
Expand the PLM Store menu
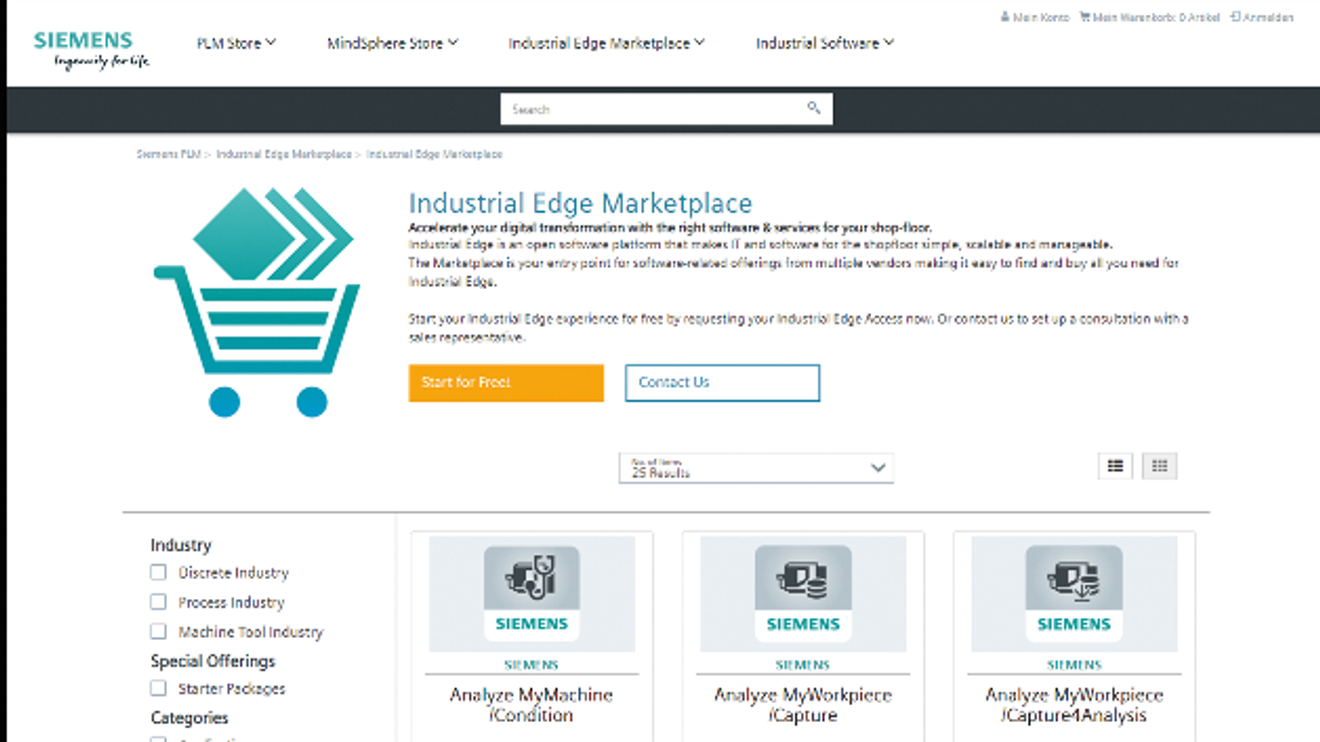(237, 43)
